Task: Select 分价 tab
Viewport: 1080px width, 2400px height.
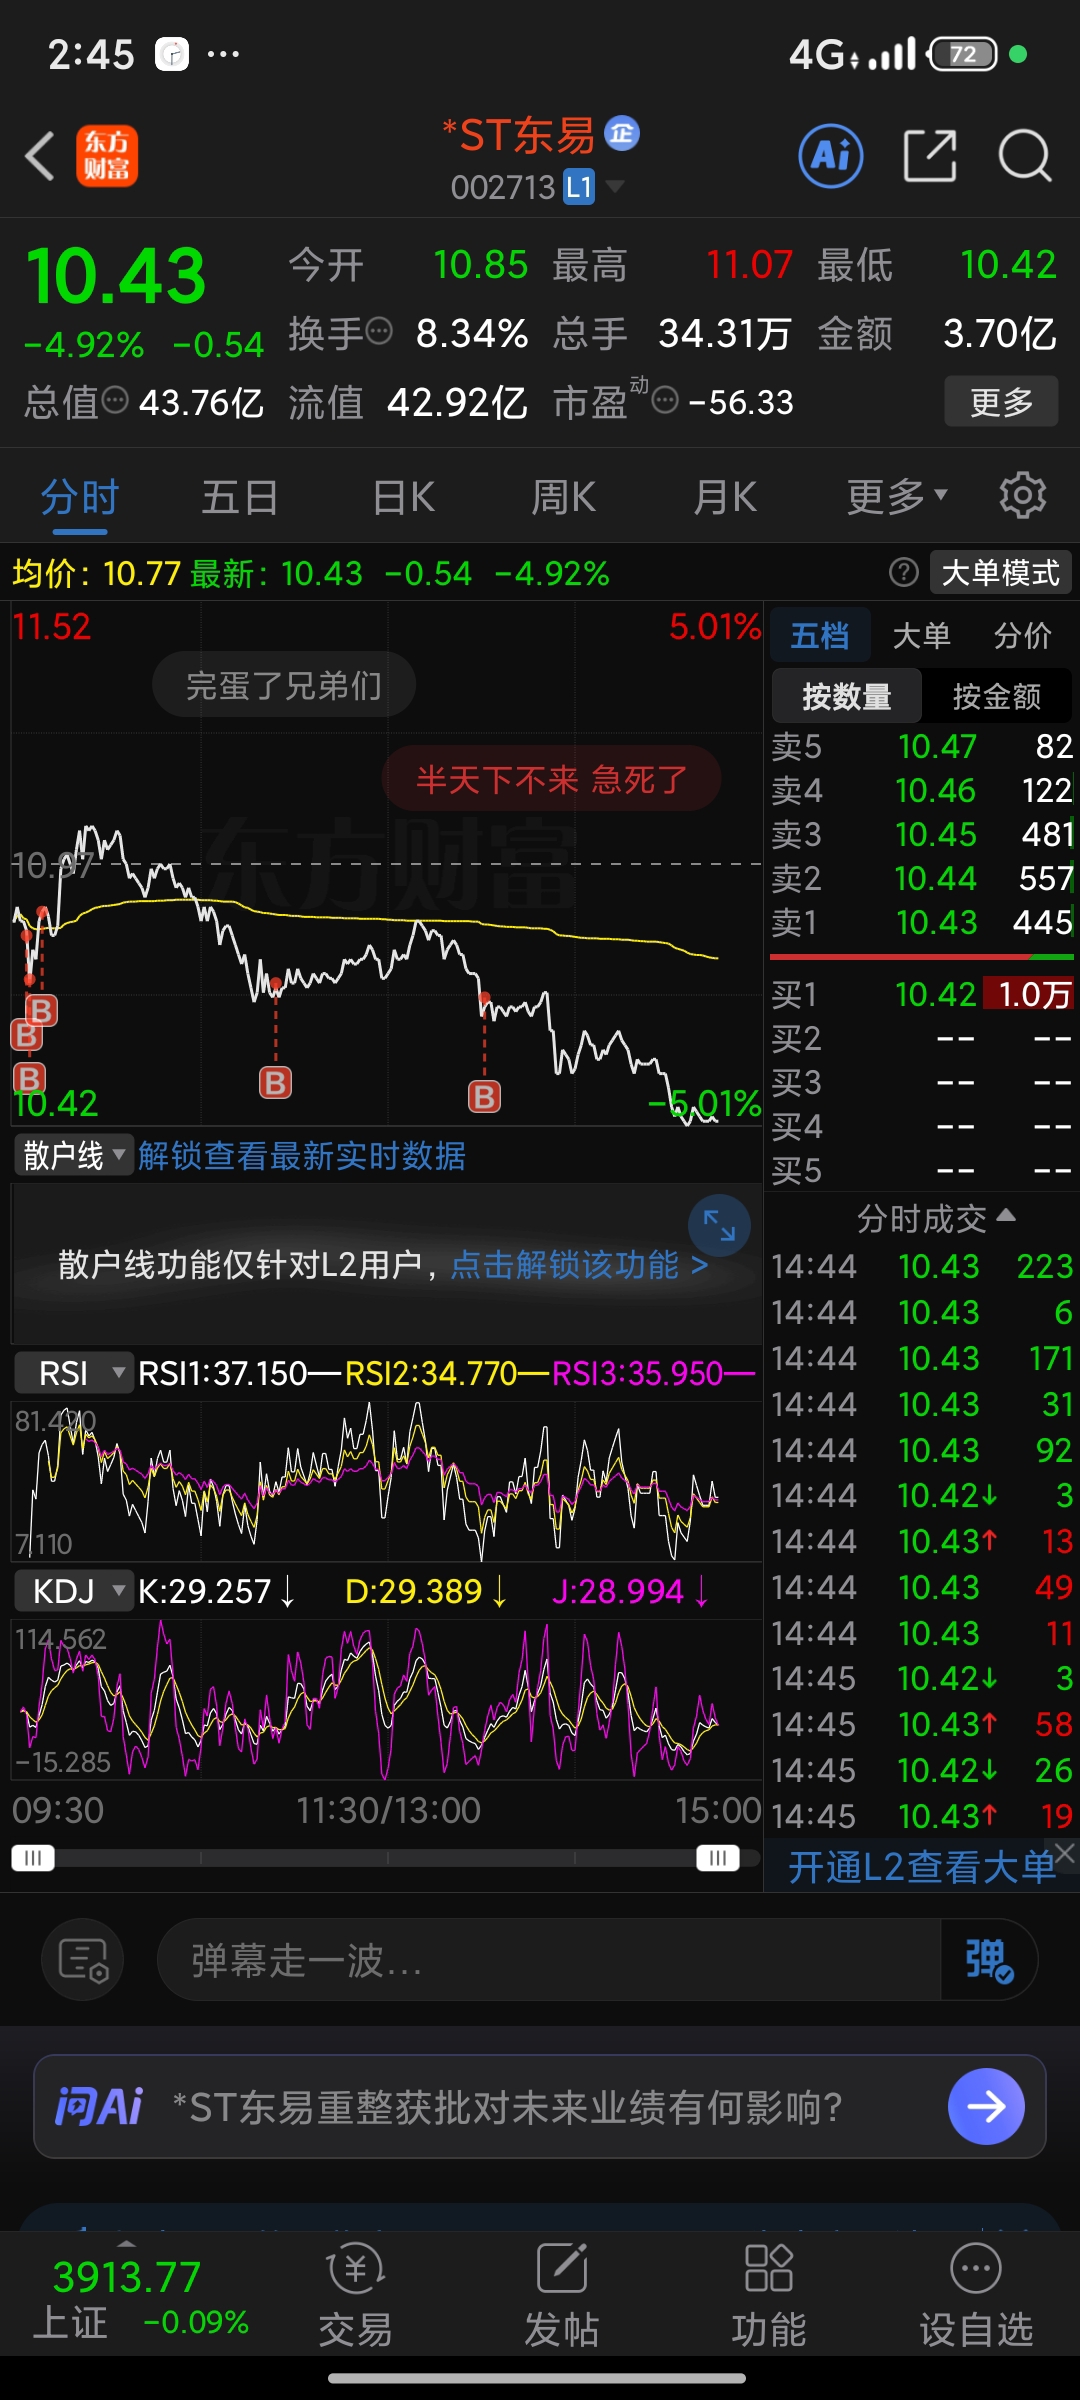Action: pyautogui.click(x=1022, y=635)
